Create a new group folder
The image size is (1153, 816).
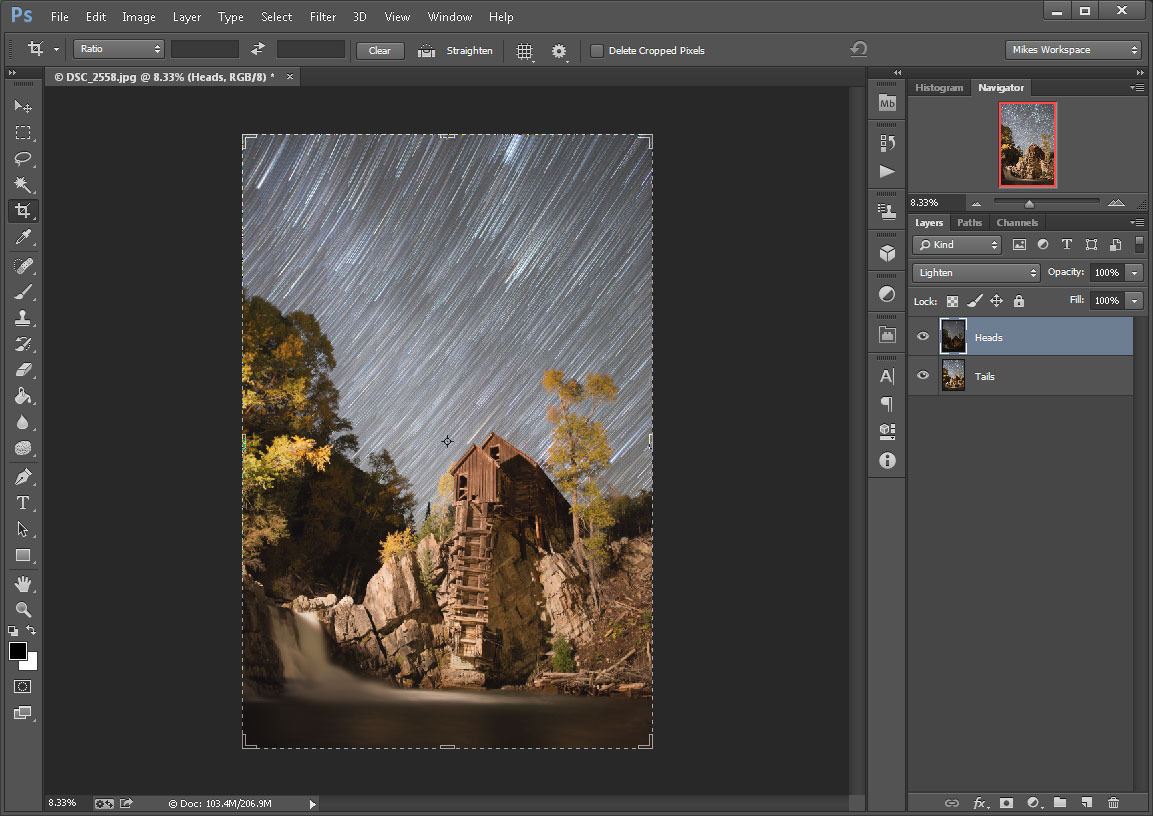point(1060,803)
